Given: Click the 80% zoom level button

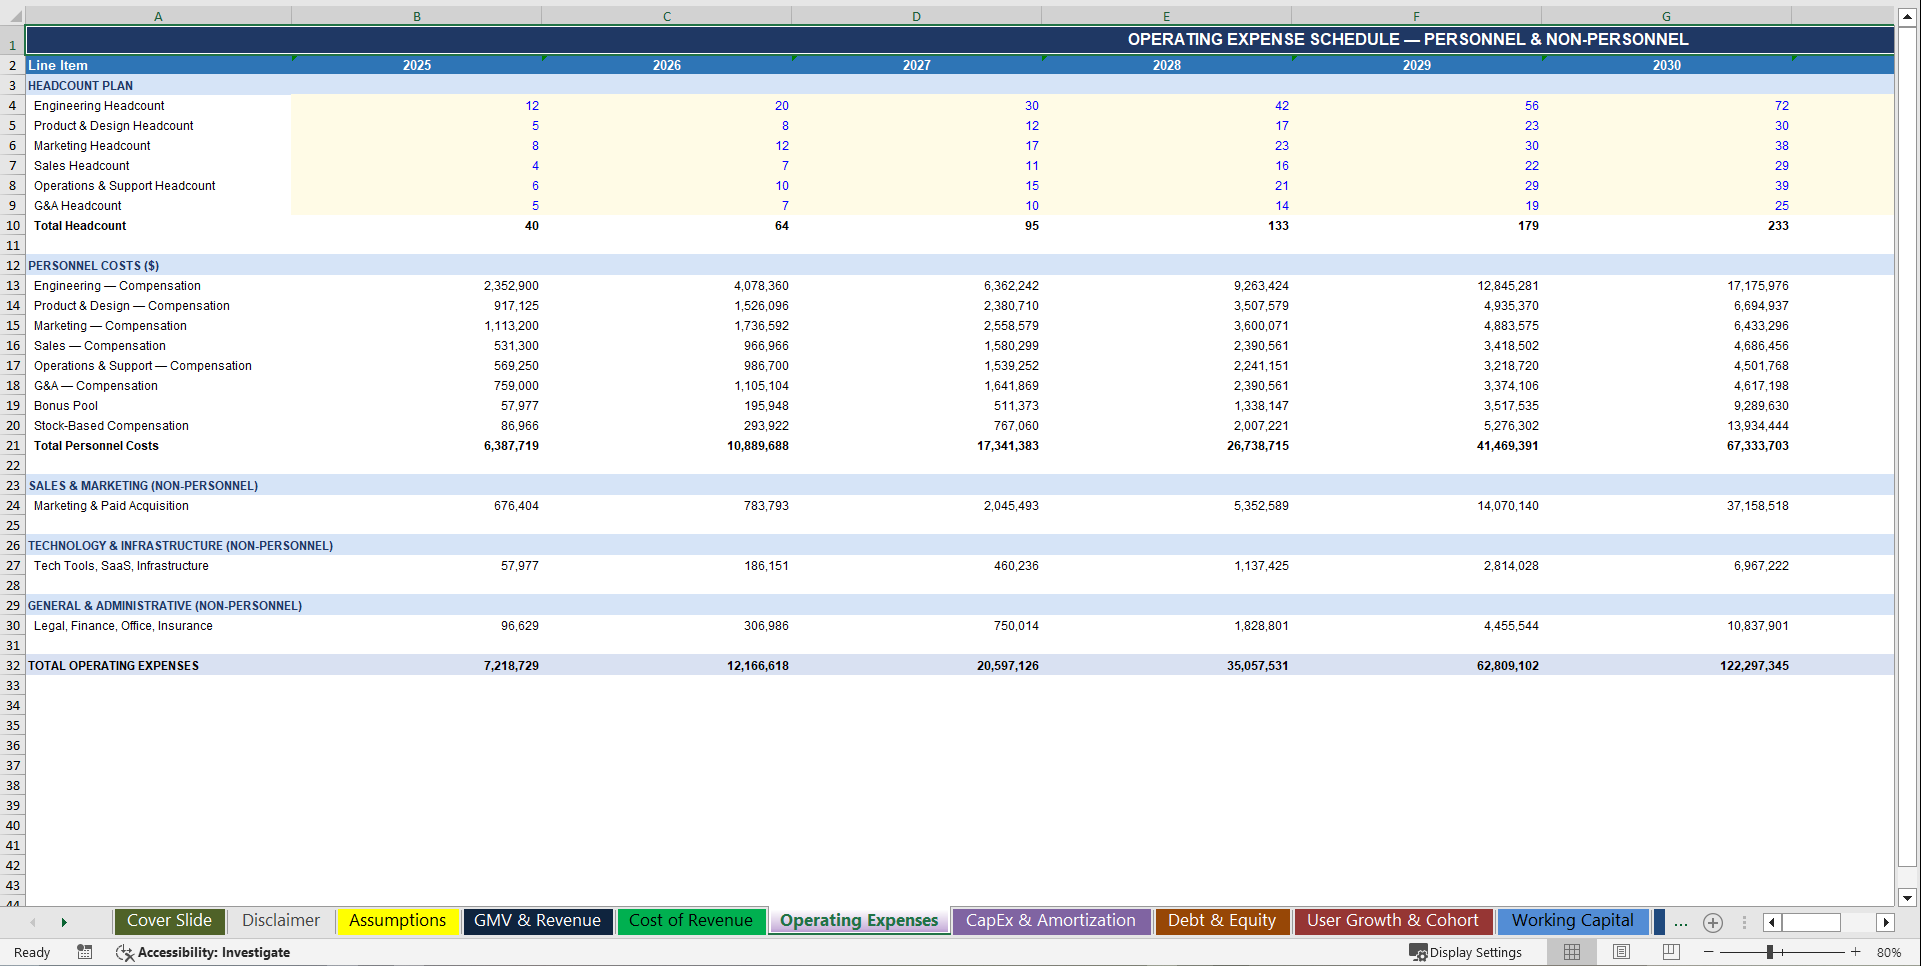Looking at the screenshot, I should tap(1890, 952).
